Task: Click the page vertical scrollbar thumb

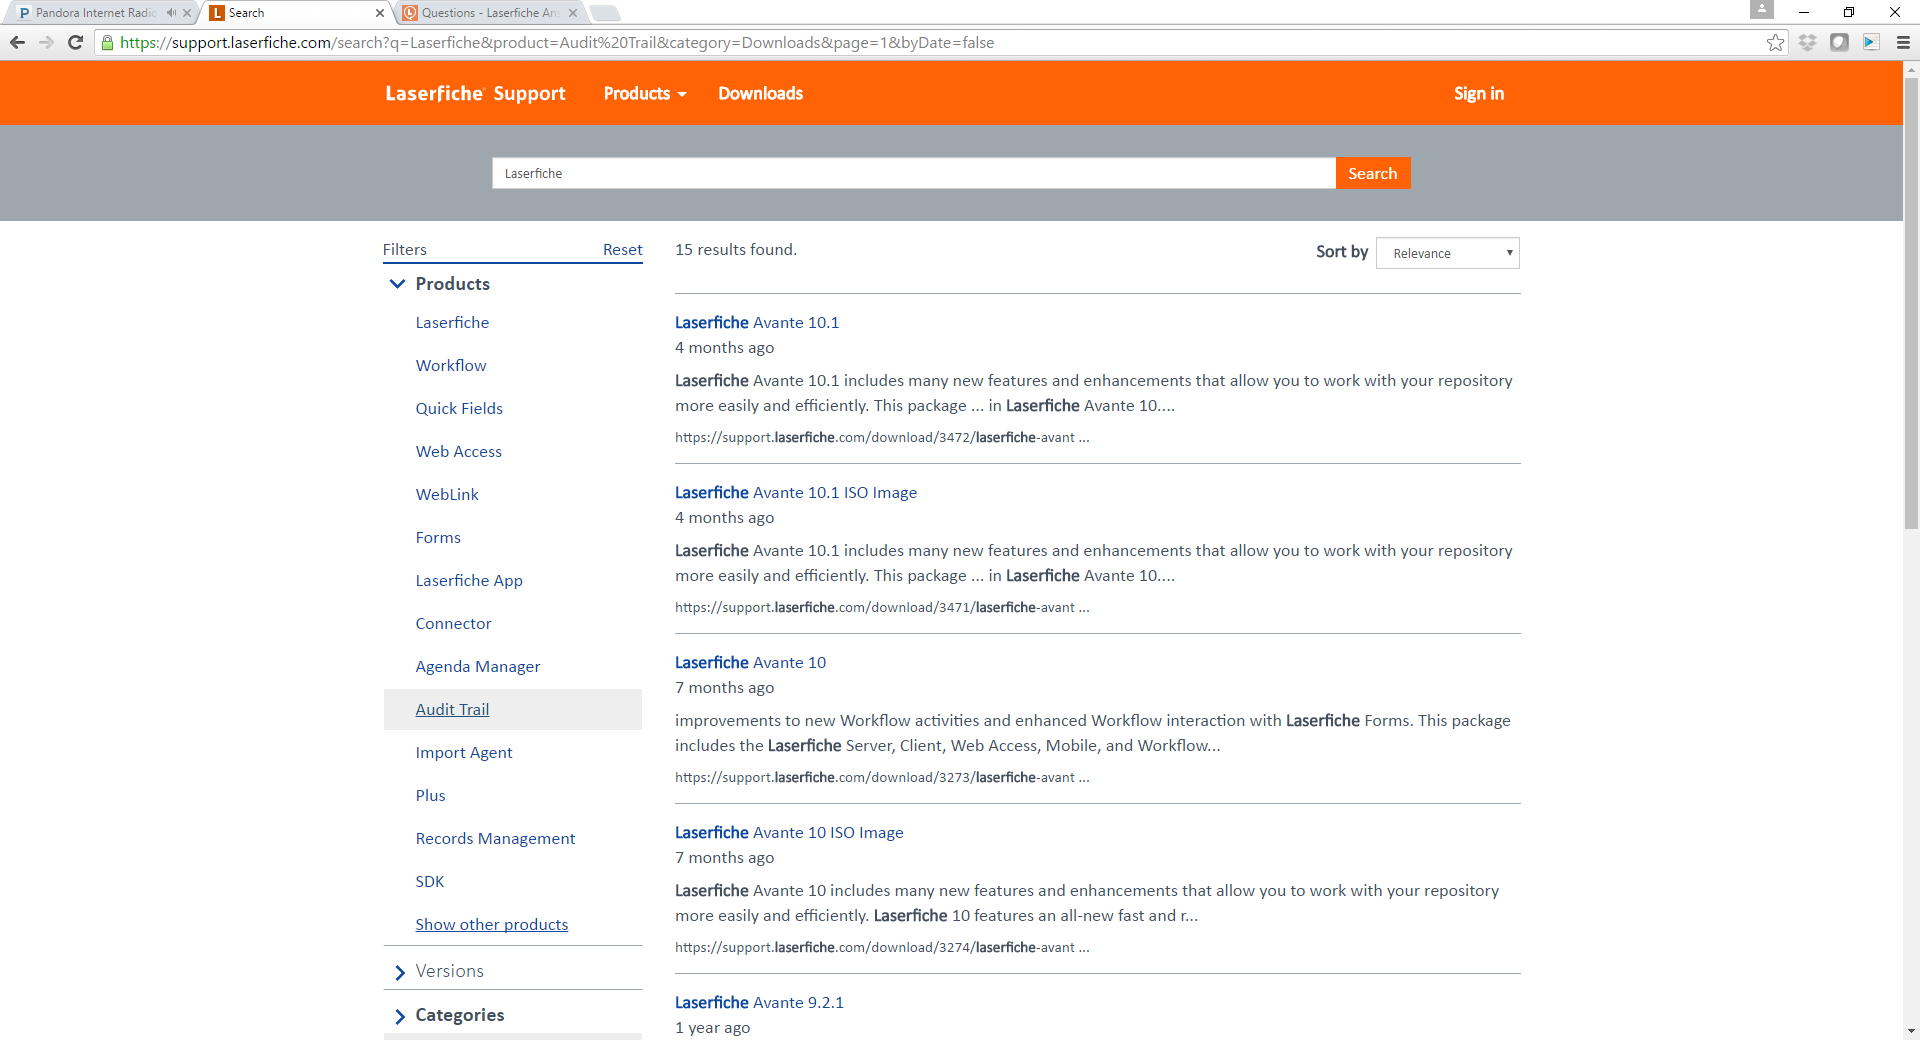Action: (x=1911, y=303)
